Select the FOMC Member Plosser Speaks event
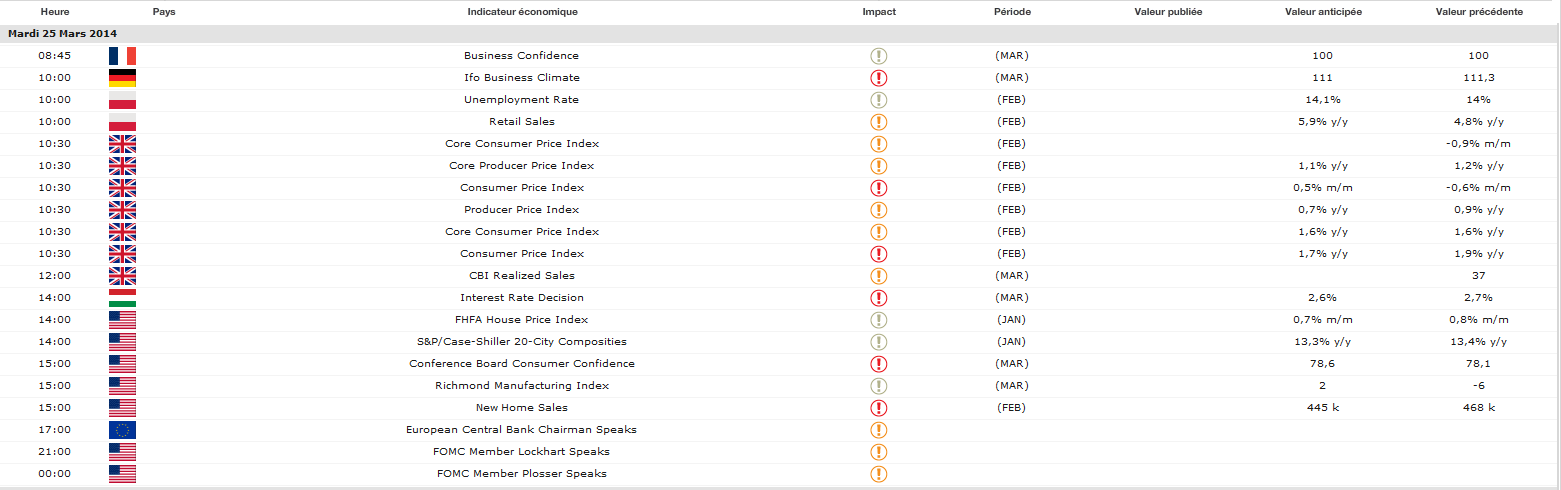The height and width of the screenshot is (490, 1561). click(x=521, y=474)
